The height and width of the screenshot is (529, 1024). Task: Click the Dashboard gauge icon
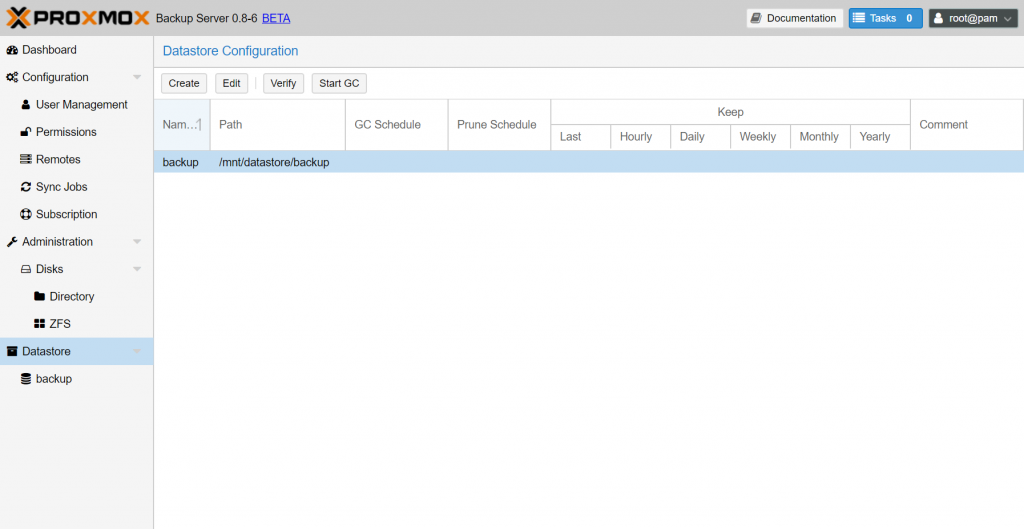pyautogui.click(x=12, y=50)
